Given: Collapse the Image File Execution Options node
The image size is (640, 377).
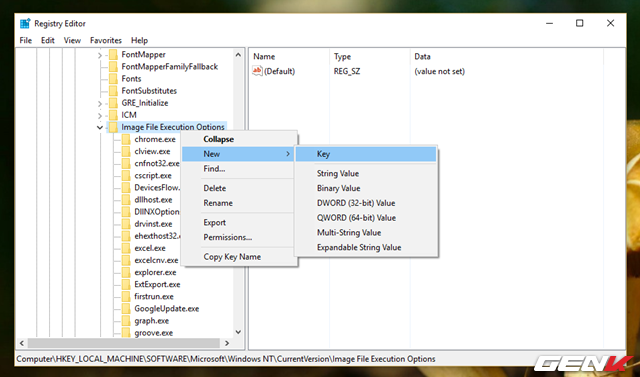Looking at the screenshot, I should pos(100,127).
